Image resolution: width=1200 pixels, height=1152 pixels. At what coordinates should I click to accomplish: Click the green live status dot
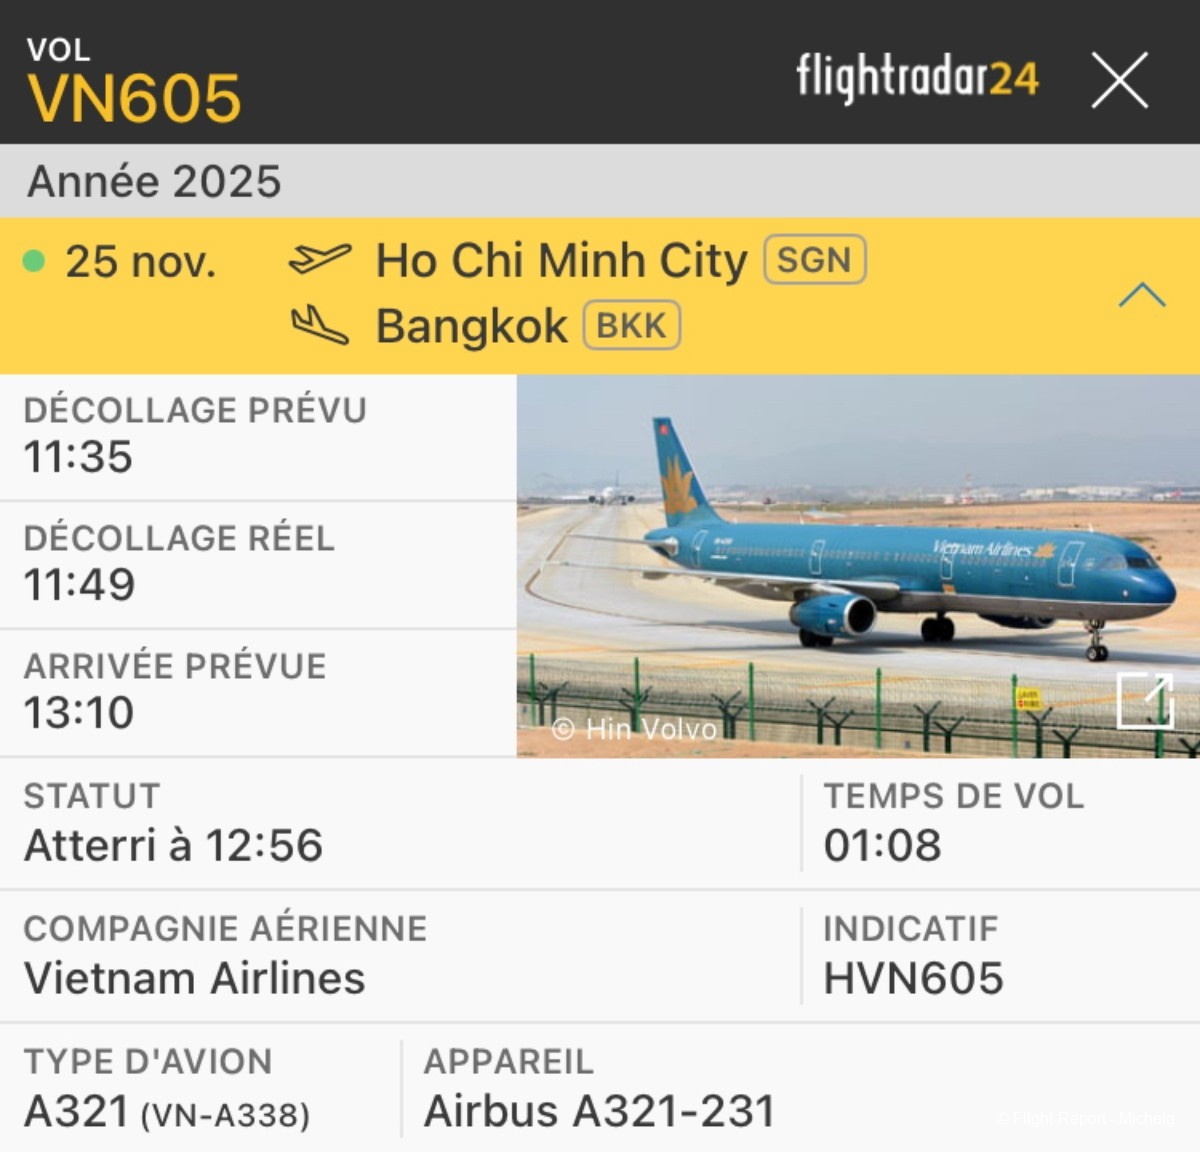[34, 261]
